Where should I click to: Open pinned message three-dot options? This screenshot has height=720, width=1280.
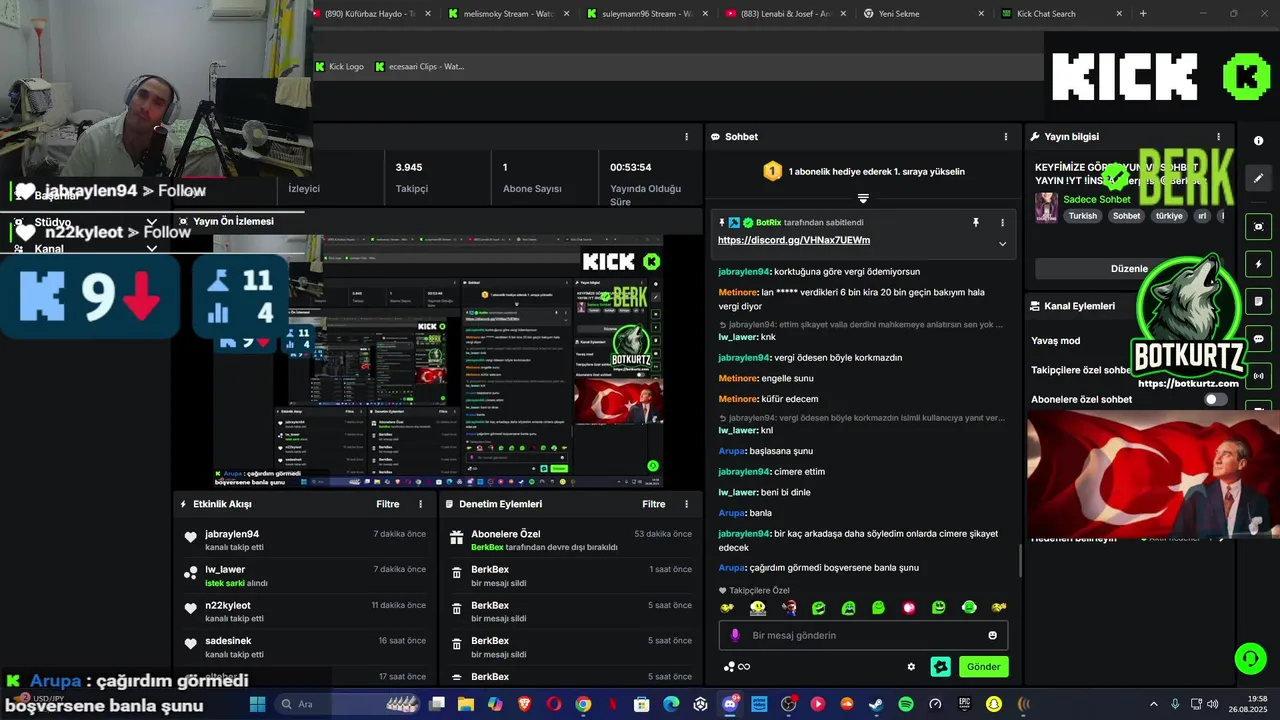point(1002,222)
